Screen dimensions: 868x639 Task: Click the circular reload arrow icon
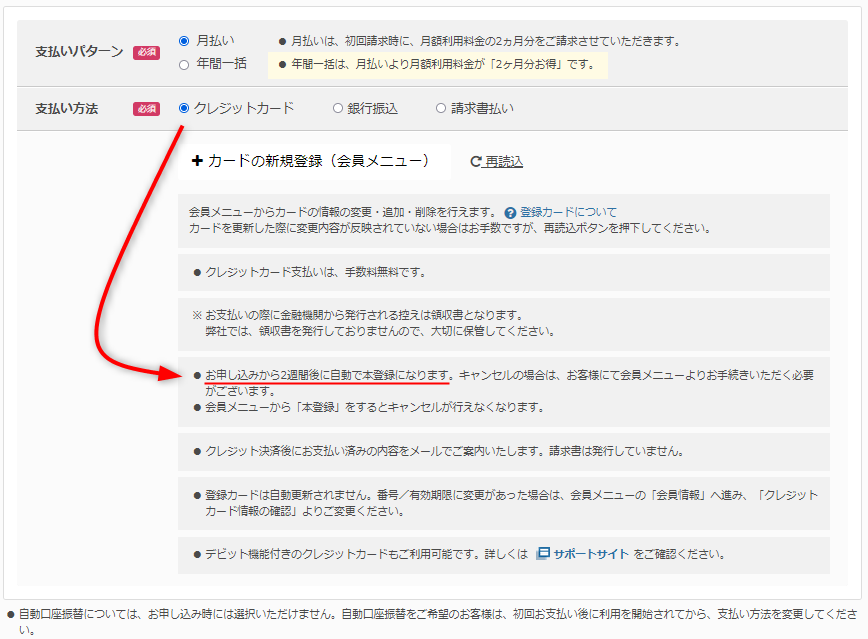tap(476, 162)
